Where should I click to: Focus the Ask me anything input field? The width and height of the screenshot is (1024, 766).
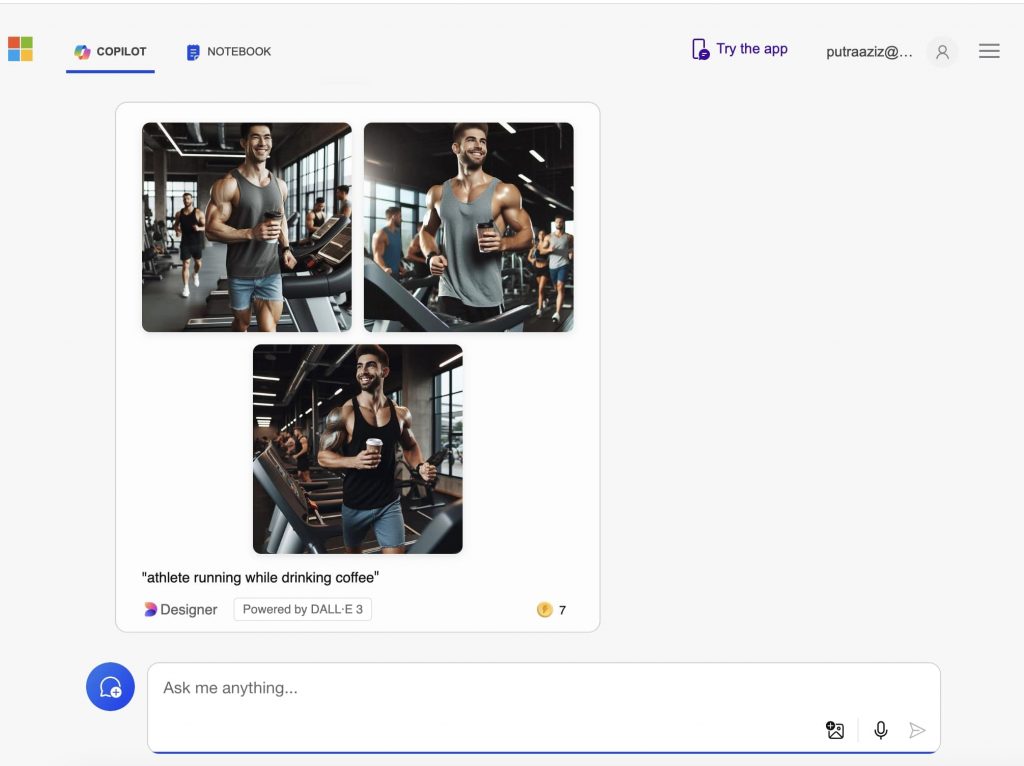coord(543,707)
